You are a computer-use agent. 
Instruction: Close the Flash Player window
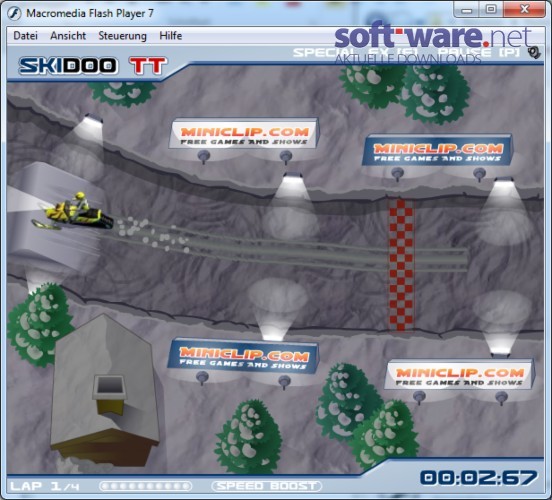525,10
